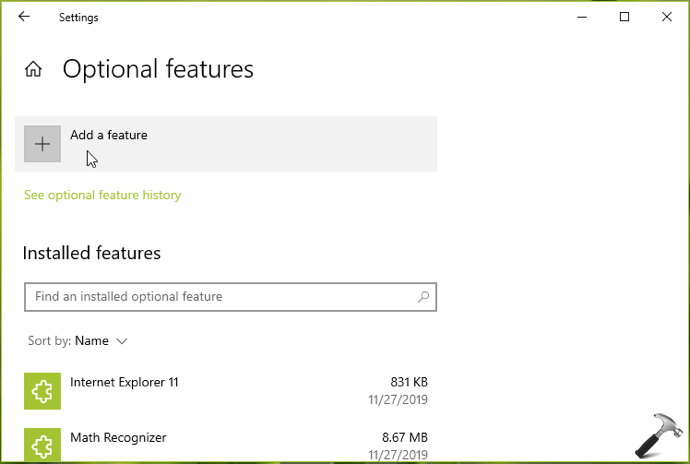Click the Installed features heading
This screenshot has height=464, width=690.
click(x=92, y=253)
